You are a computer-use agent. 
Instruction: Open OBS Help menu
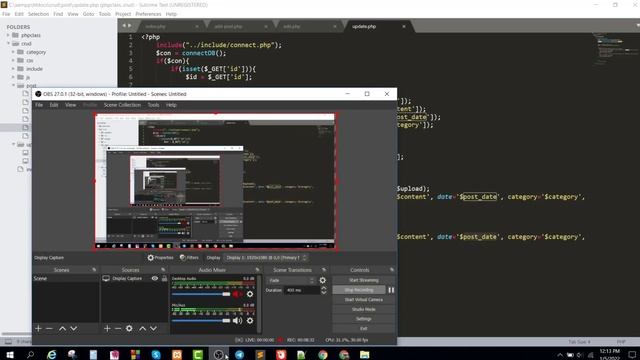point(171,105)
